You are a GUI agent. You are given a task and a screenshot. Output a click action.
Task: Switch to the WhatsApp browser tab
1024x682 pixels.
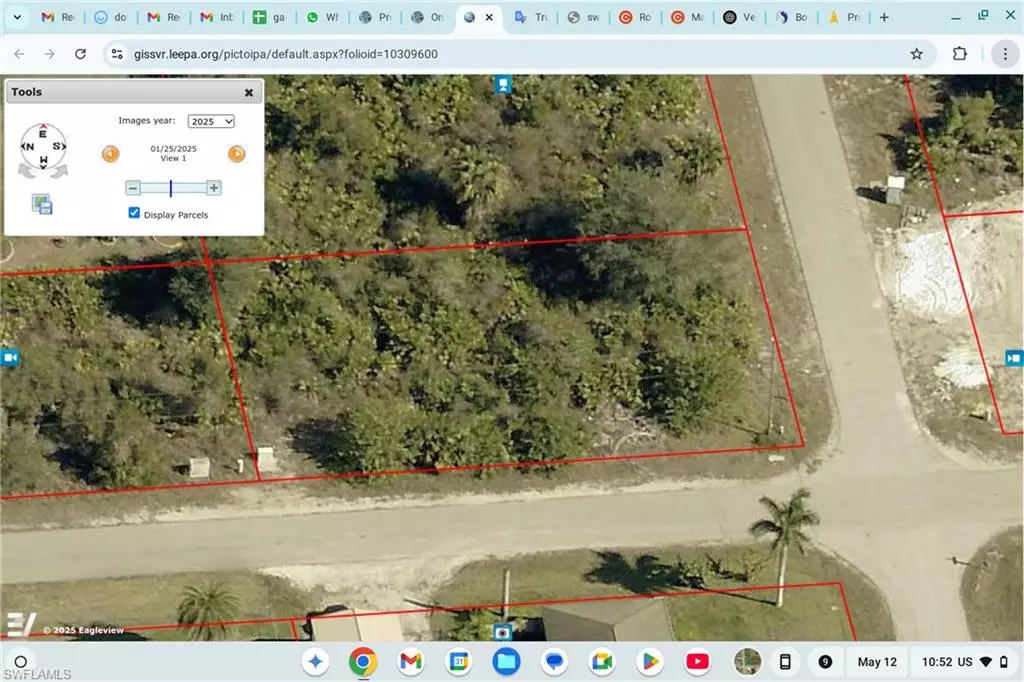point(322,17)
